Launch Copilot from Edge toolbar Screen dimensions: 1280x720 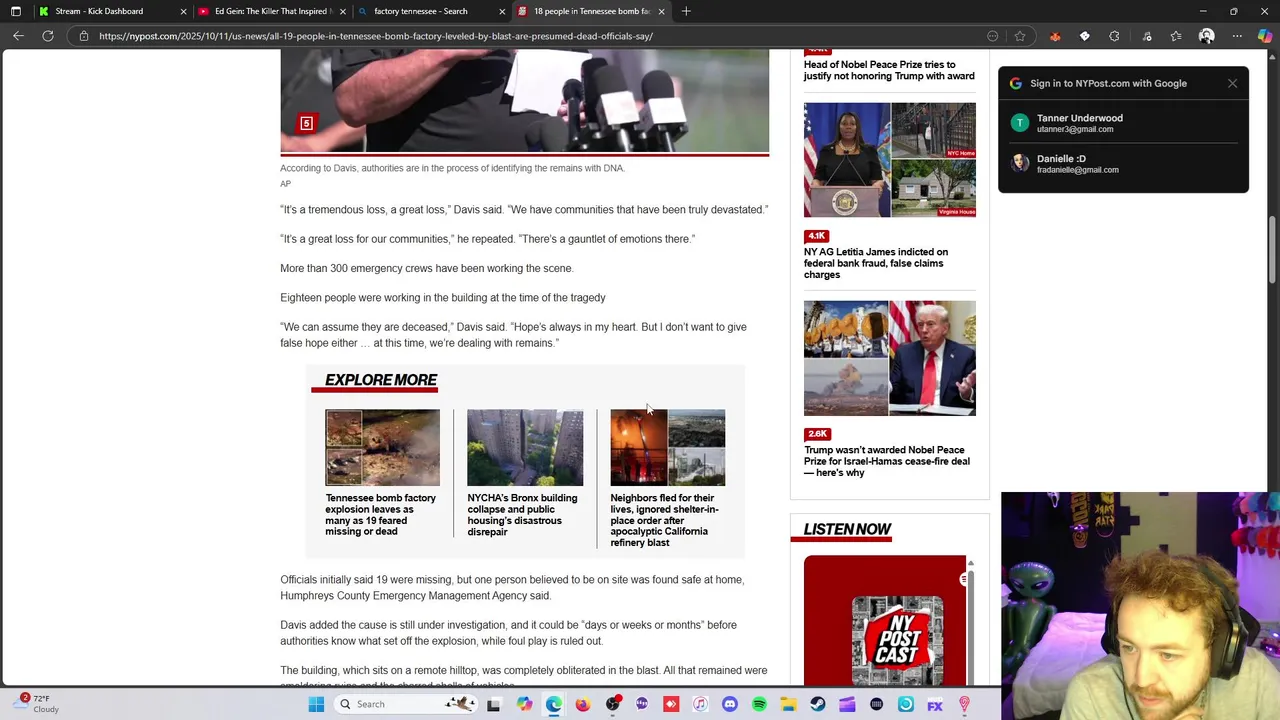1264,36
